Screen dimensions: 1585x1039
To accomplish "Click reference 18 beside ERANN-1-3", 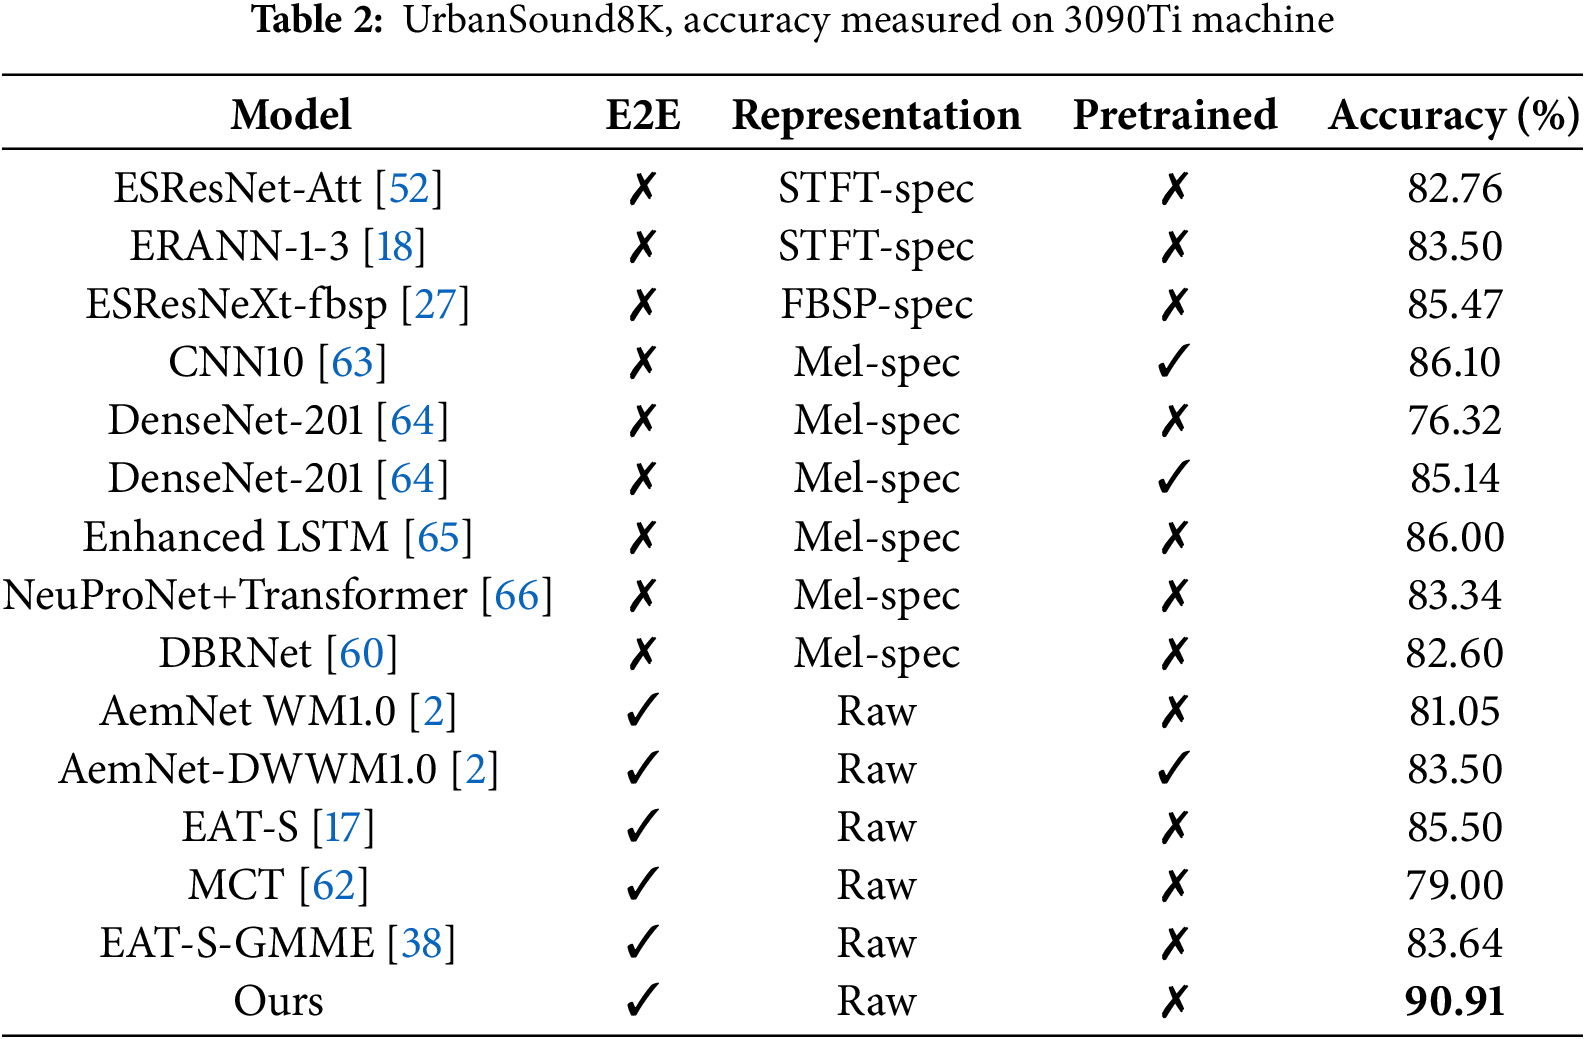I will [x=395, y=246].
